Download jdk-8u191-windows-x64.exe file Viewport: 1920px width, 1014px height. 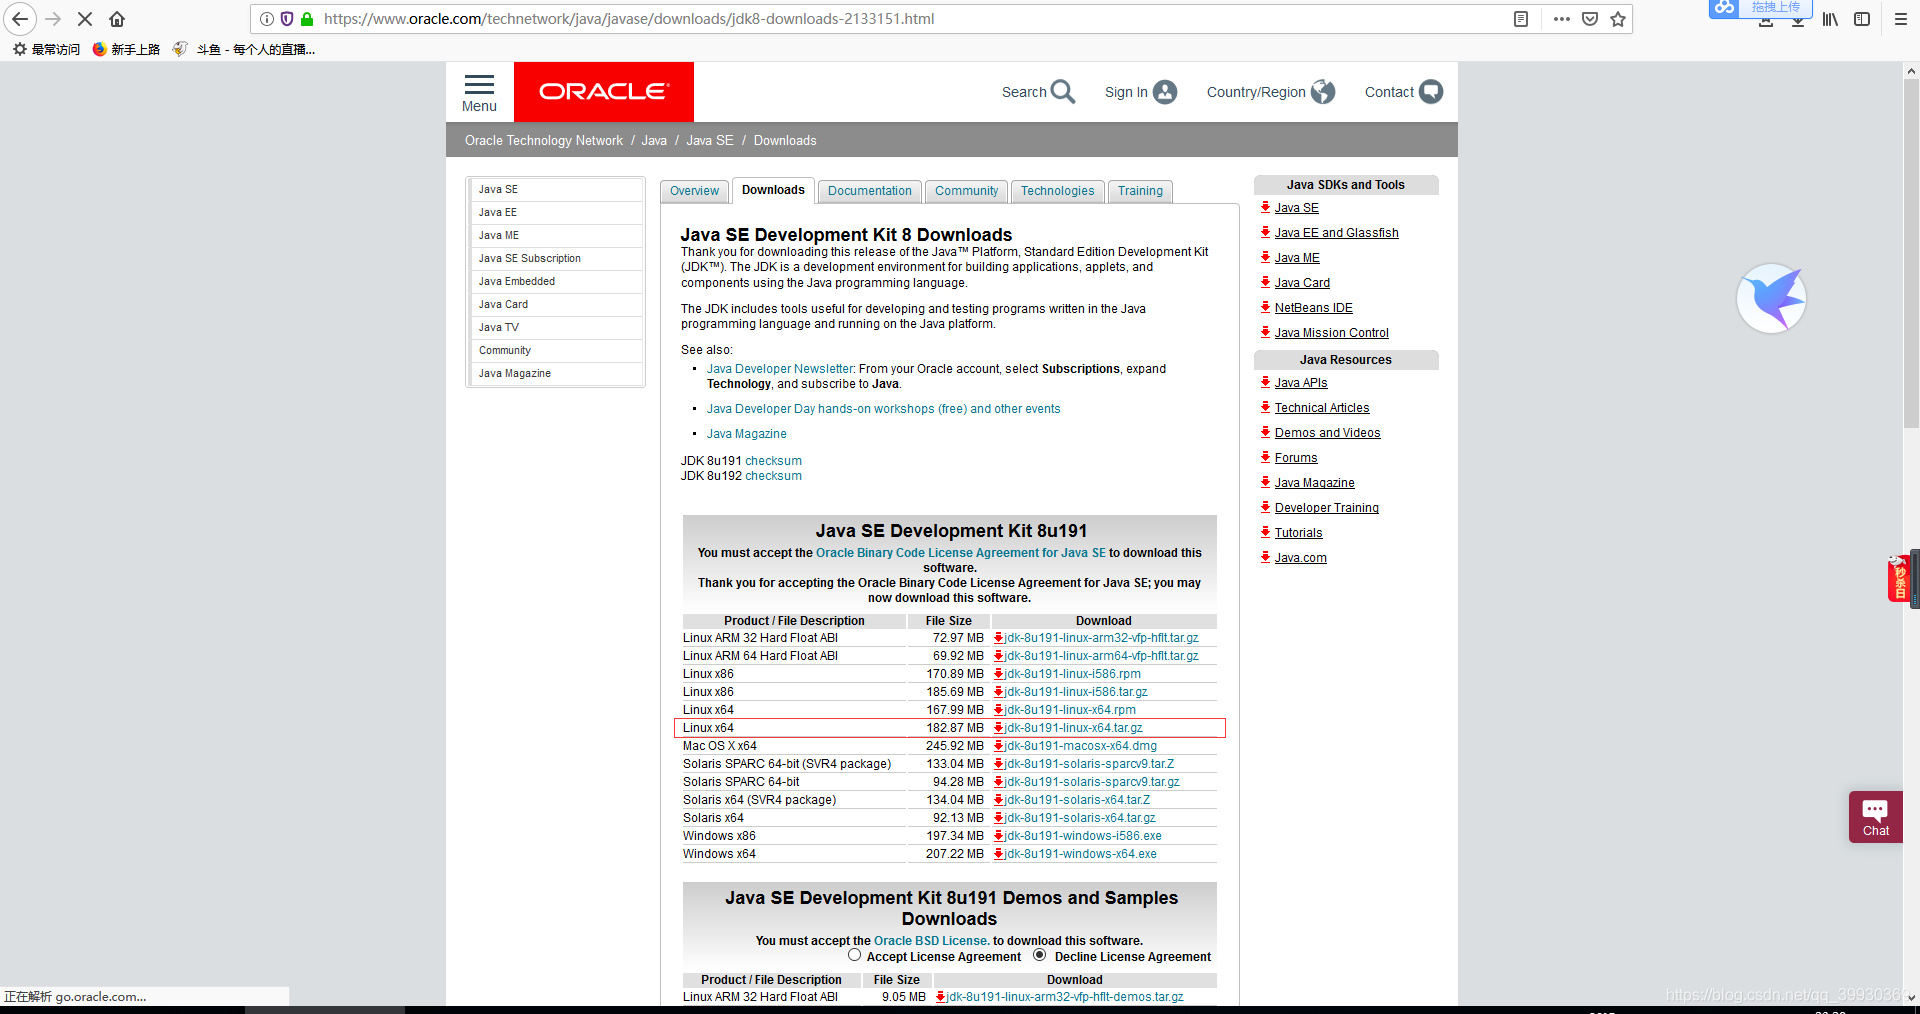[1081, 854]
